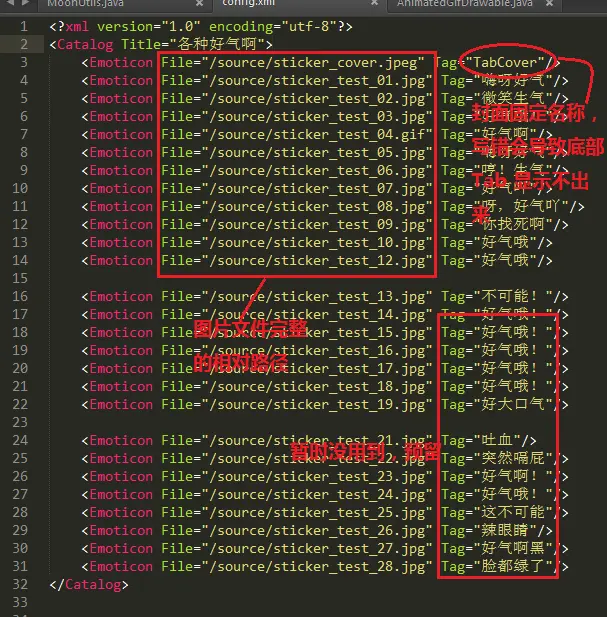Click the encoding="utf-8" attribute

pyautogui.click(x=273, y=27)
